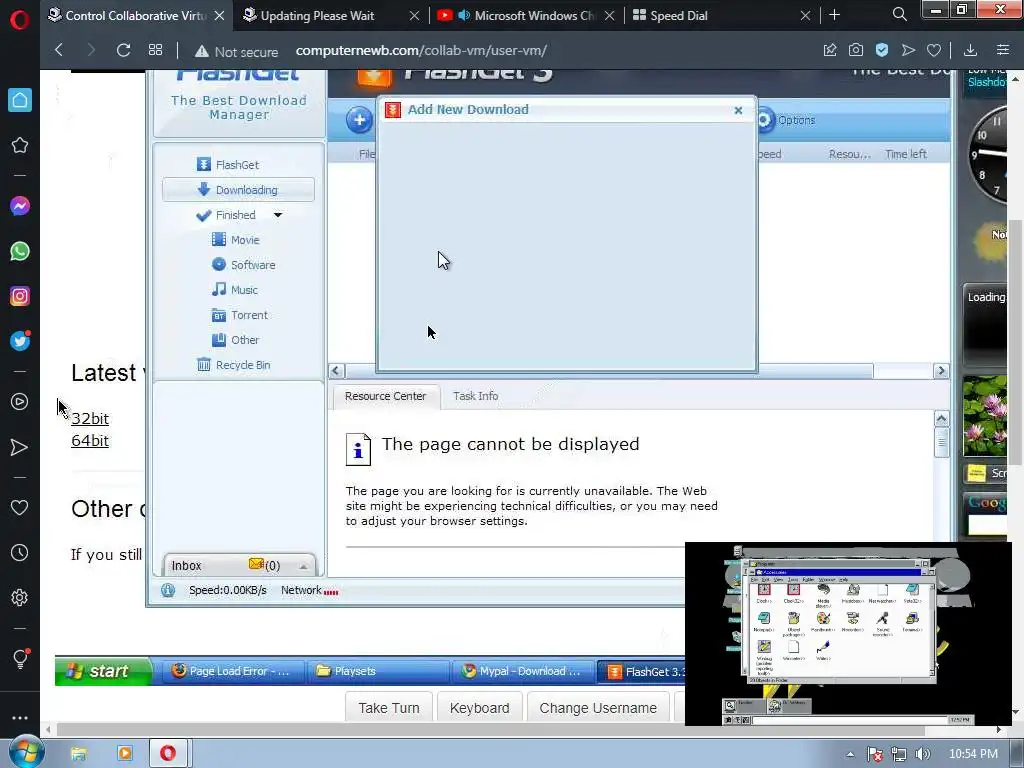The width and height of the screenshot is (1024, 768).
Task: Open downloads icon in Opera toolbar
Action: tap(970, 50)
